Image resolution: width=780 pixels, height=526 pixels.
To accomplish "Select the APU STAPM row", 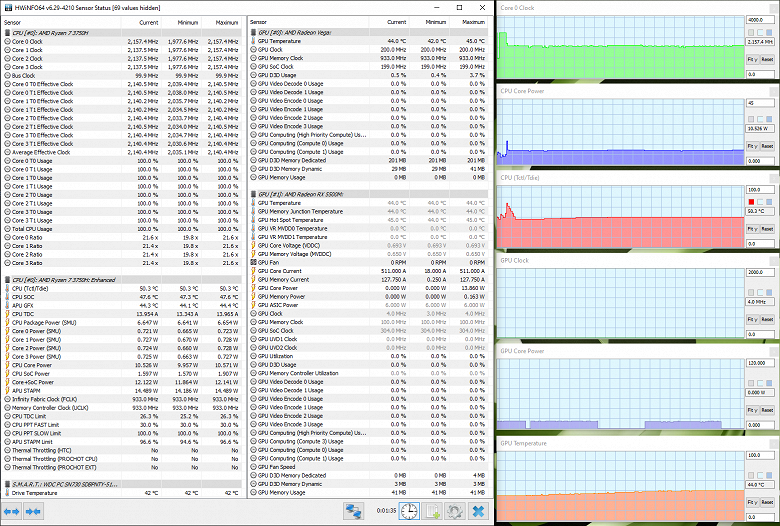I will (122, 391).
